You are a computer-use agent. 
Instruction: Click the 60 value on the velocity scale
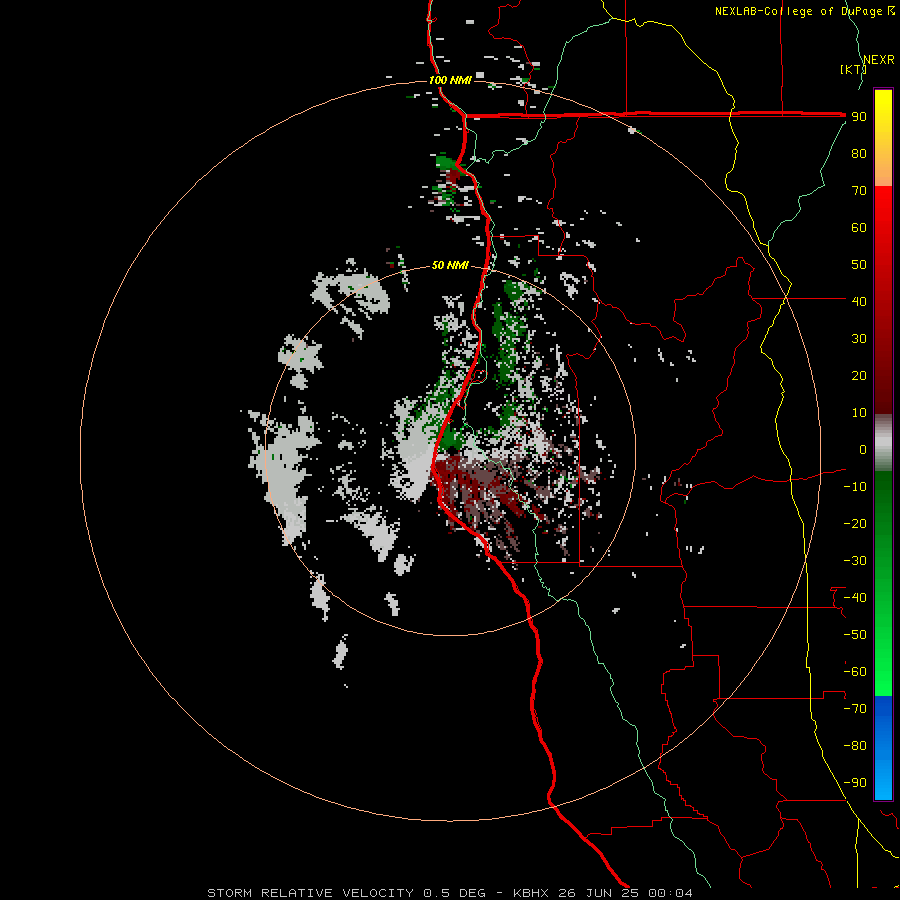(859, 228)
